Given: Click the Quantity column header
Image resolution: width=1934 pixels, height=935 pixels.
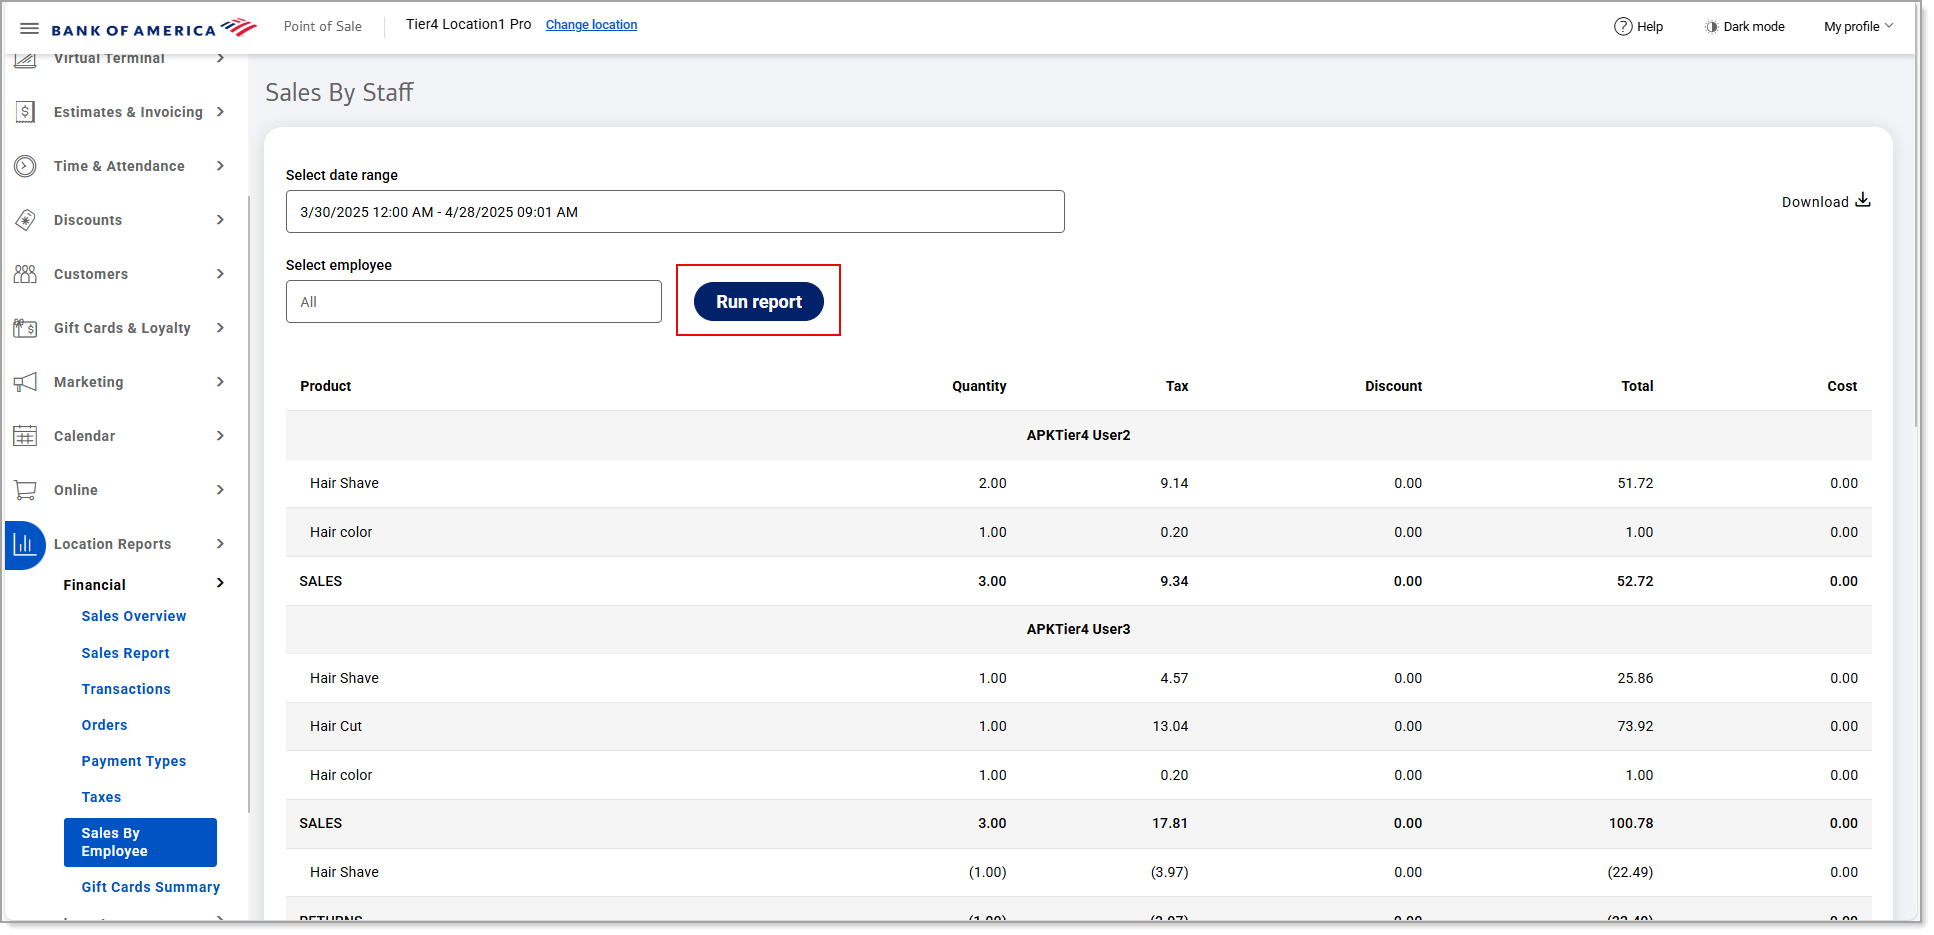Looking at the screenshot, I should click(979, 386).
